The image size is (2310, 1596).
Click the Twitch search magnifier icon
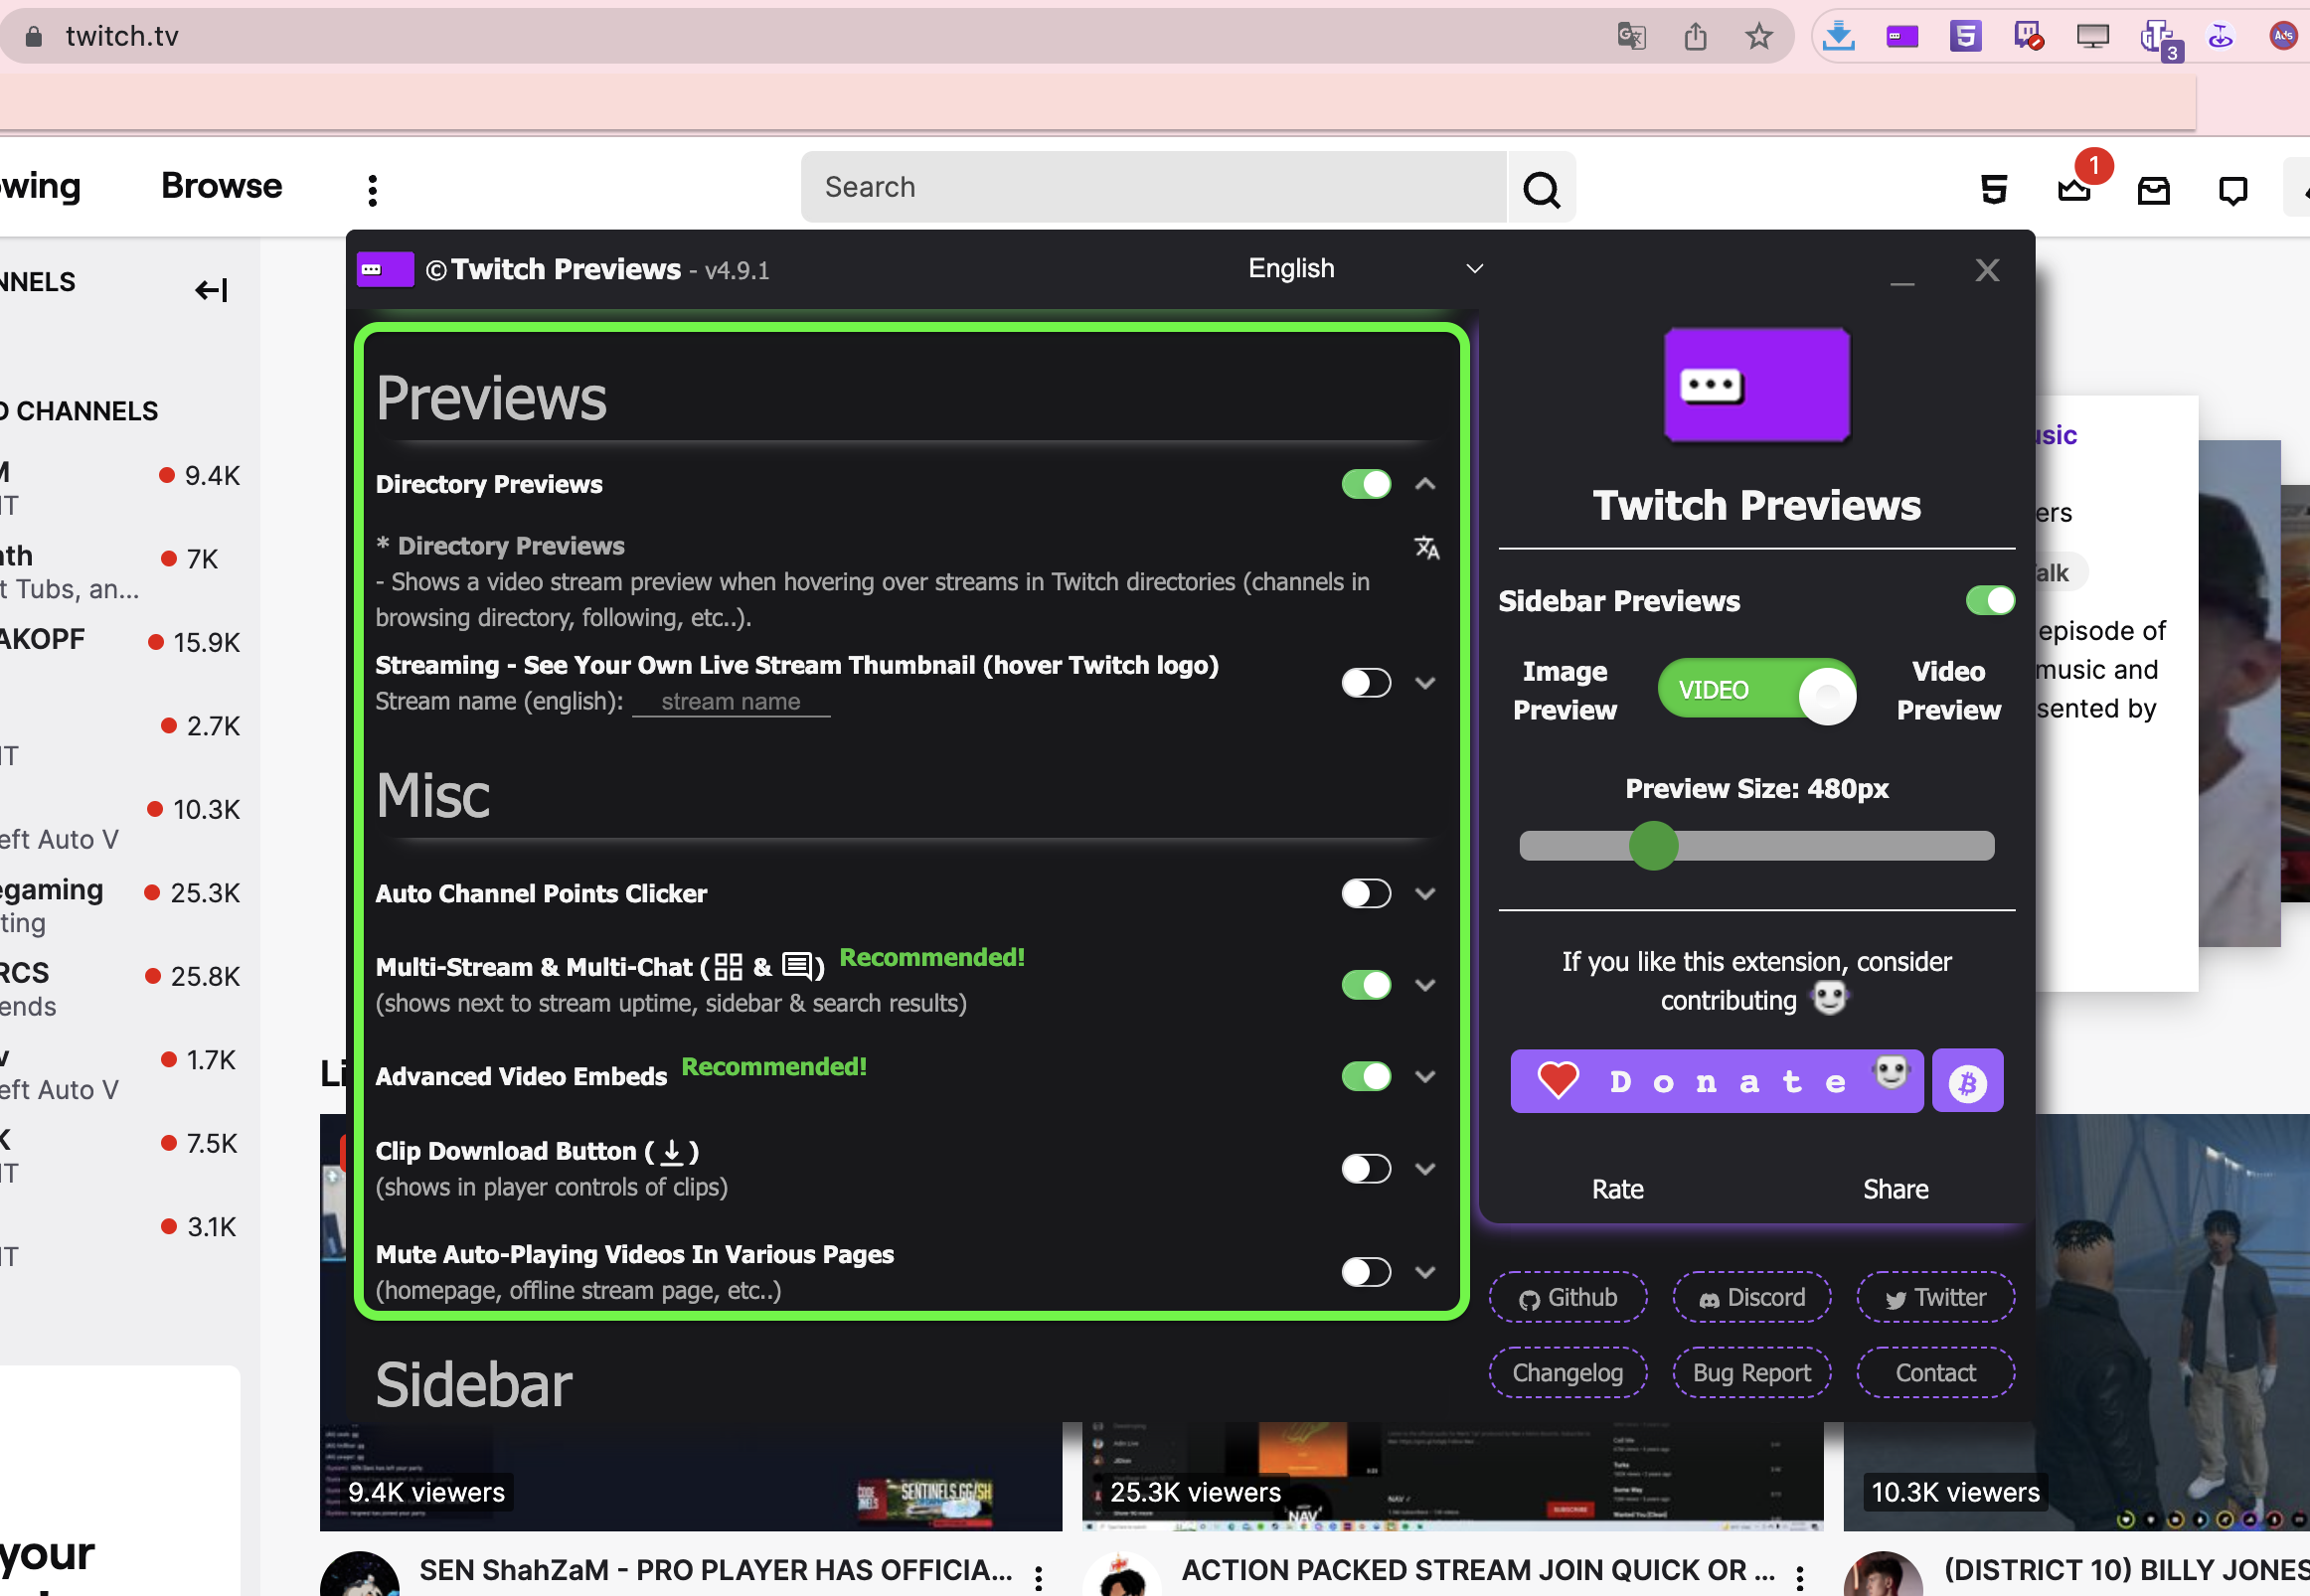click(1542, 190)
